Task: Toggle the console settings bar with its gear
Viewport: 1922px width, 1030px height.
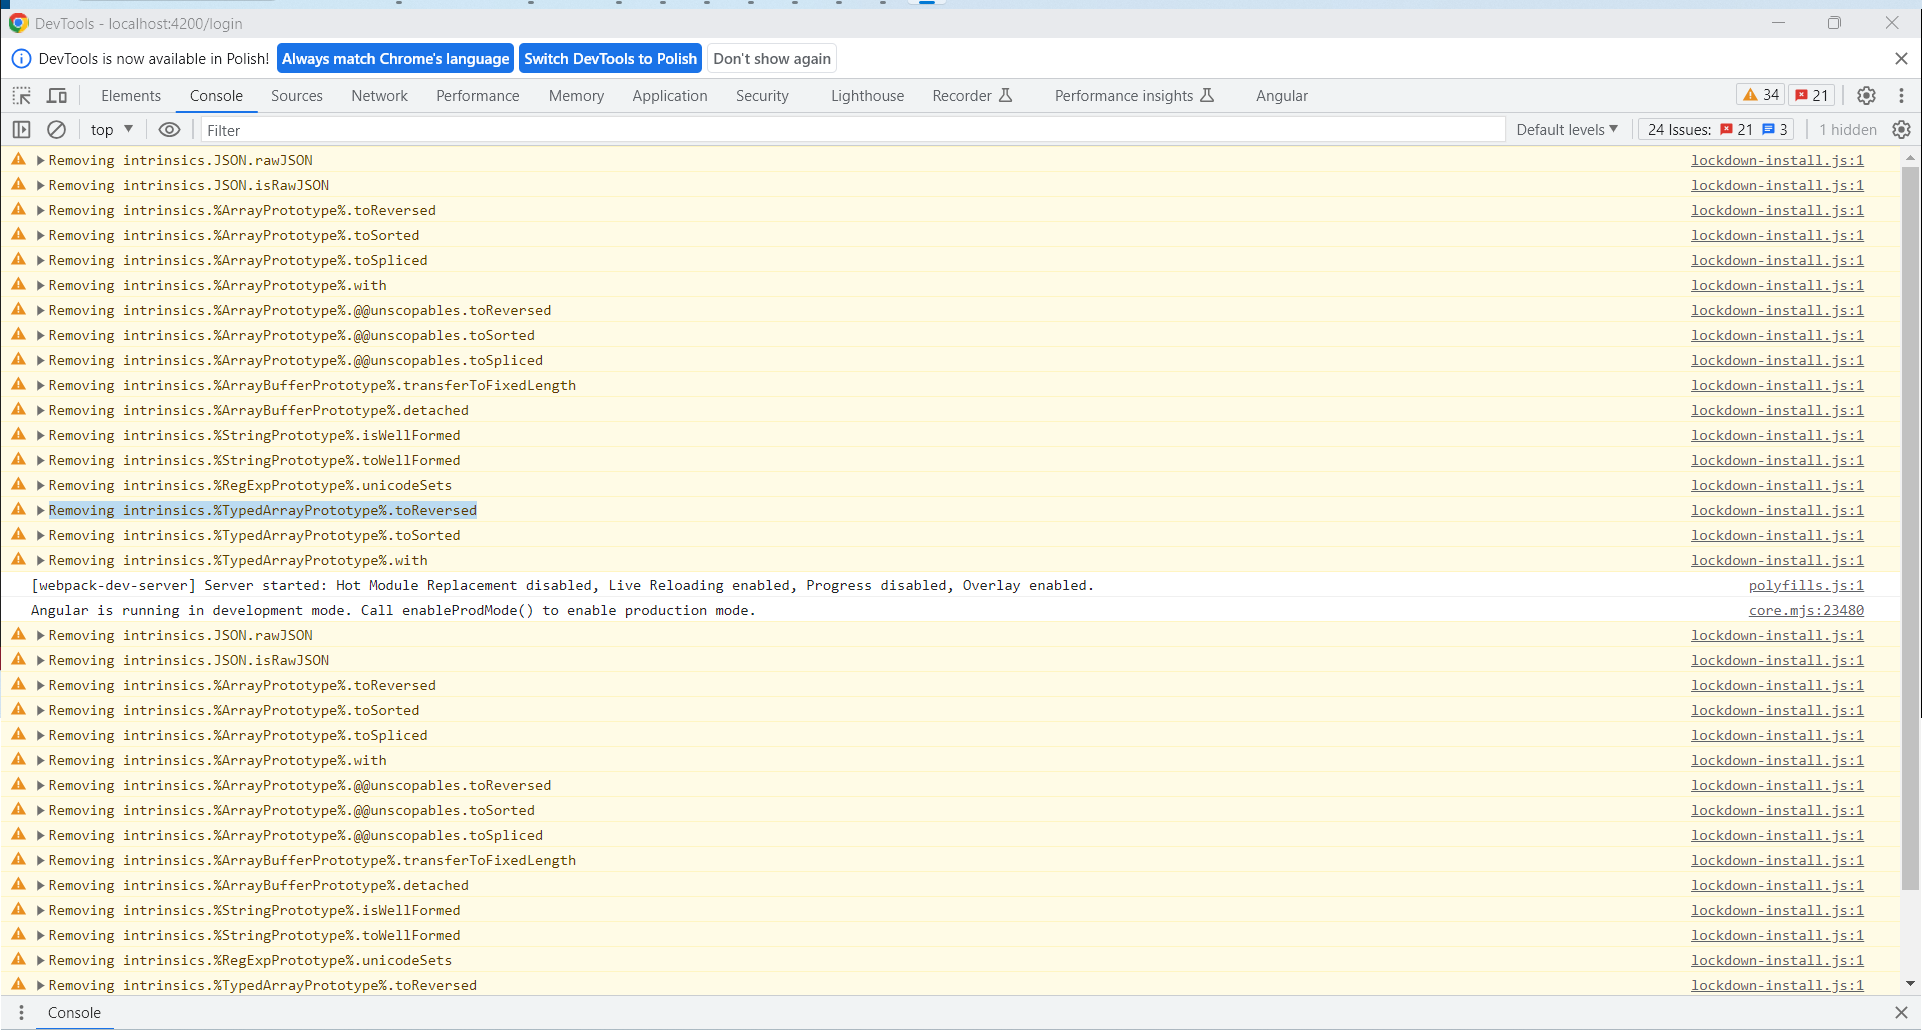Action: (x=1901, y=129)
